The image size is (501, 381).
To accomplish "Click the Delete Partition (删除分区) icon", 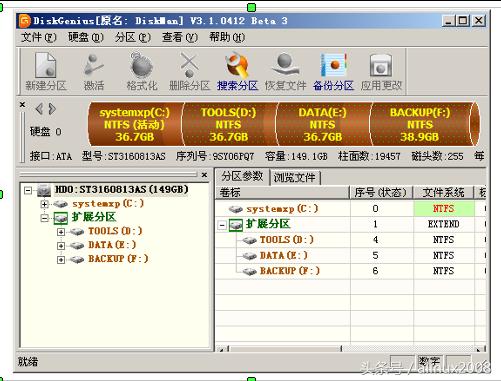I will coord(189,65).
